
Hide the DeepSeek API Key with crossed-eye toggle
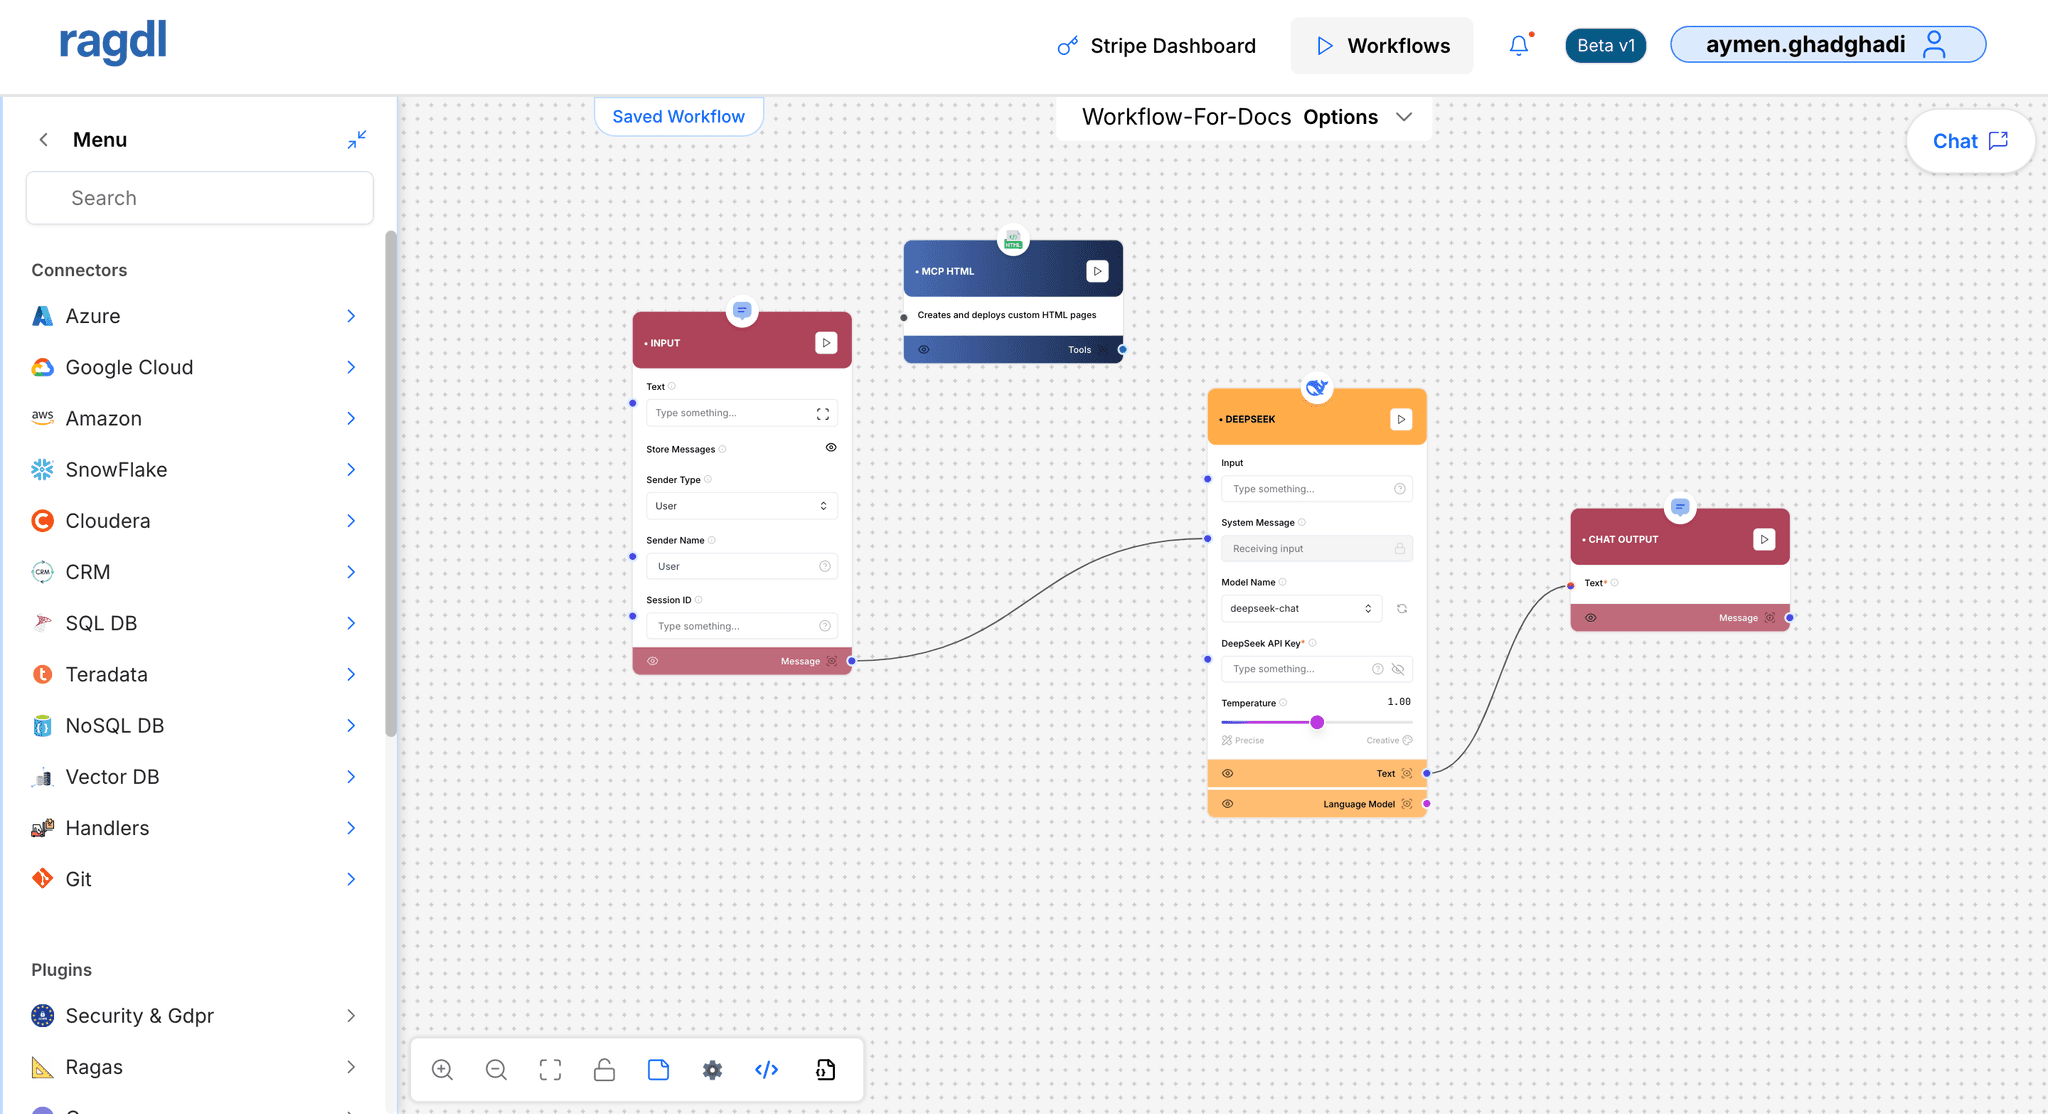click(1398, 668)
